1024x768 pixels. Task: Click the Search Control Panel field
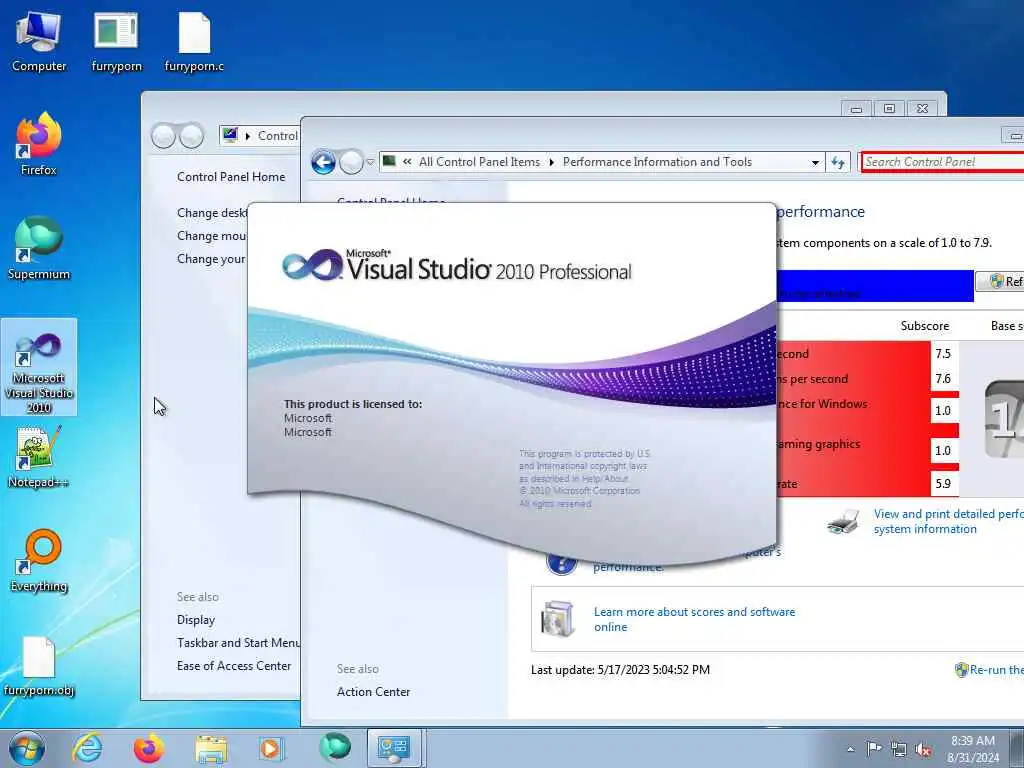tap(942, 162)
